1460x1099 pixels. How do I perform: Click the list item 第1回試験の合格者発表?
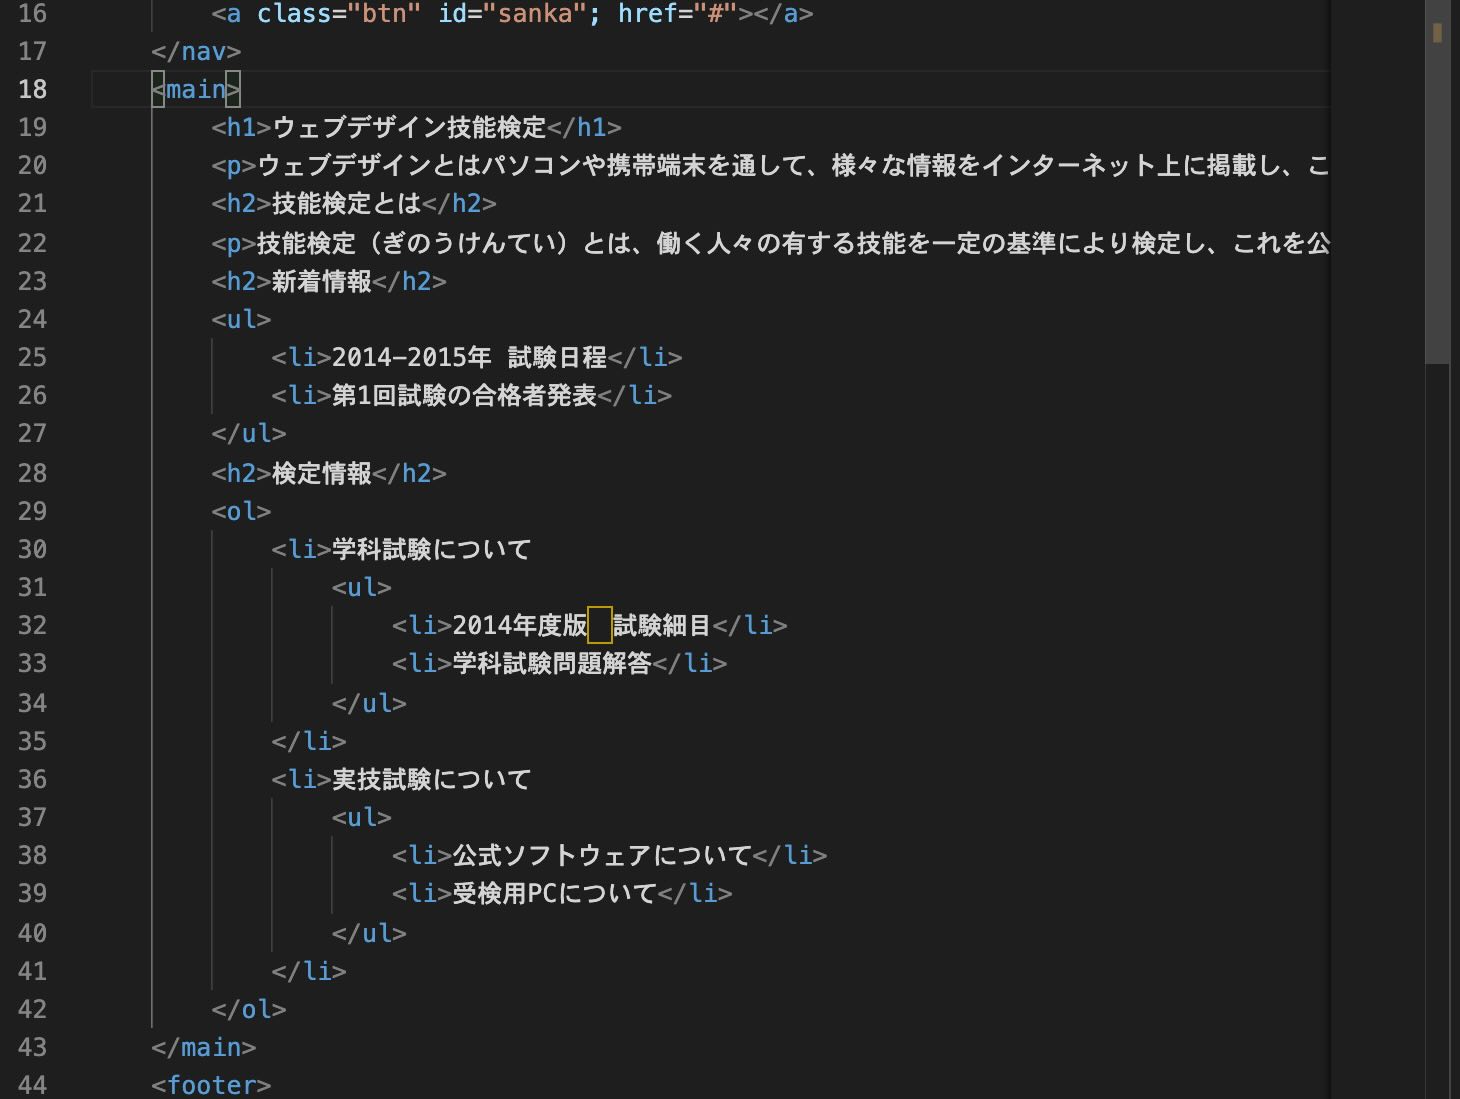[464, 395]
